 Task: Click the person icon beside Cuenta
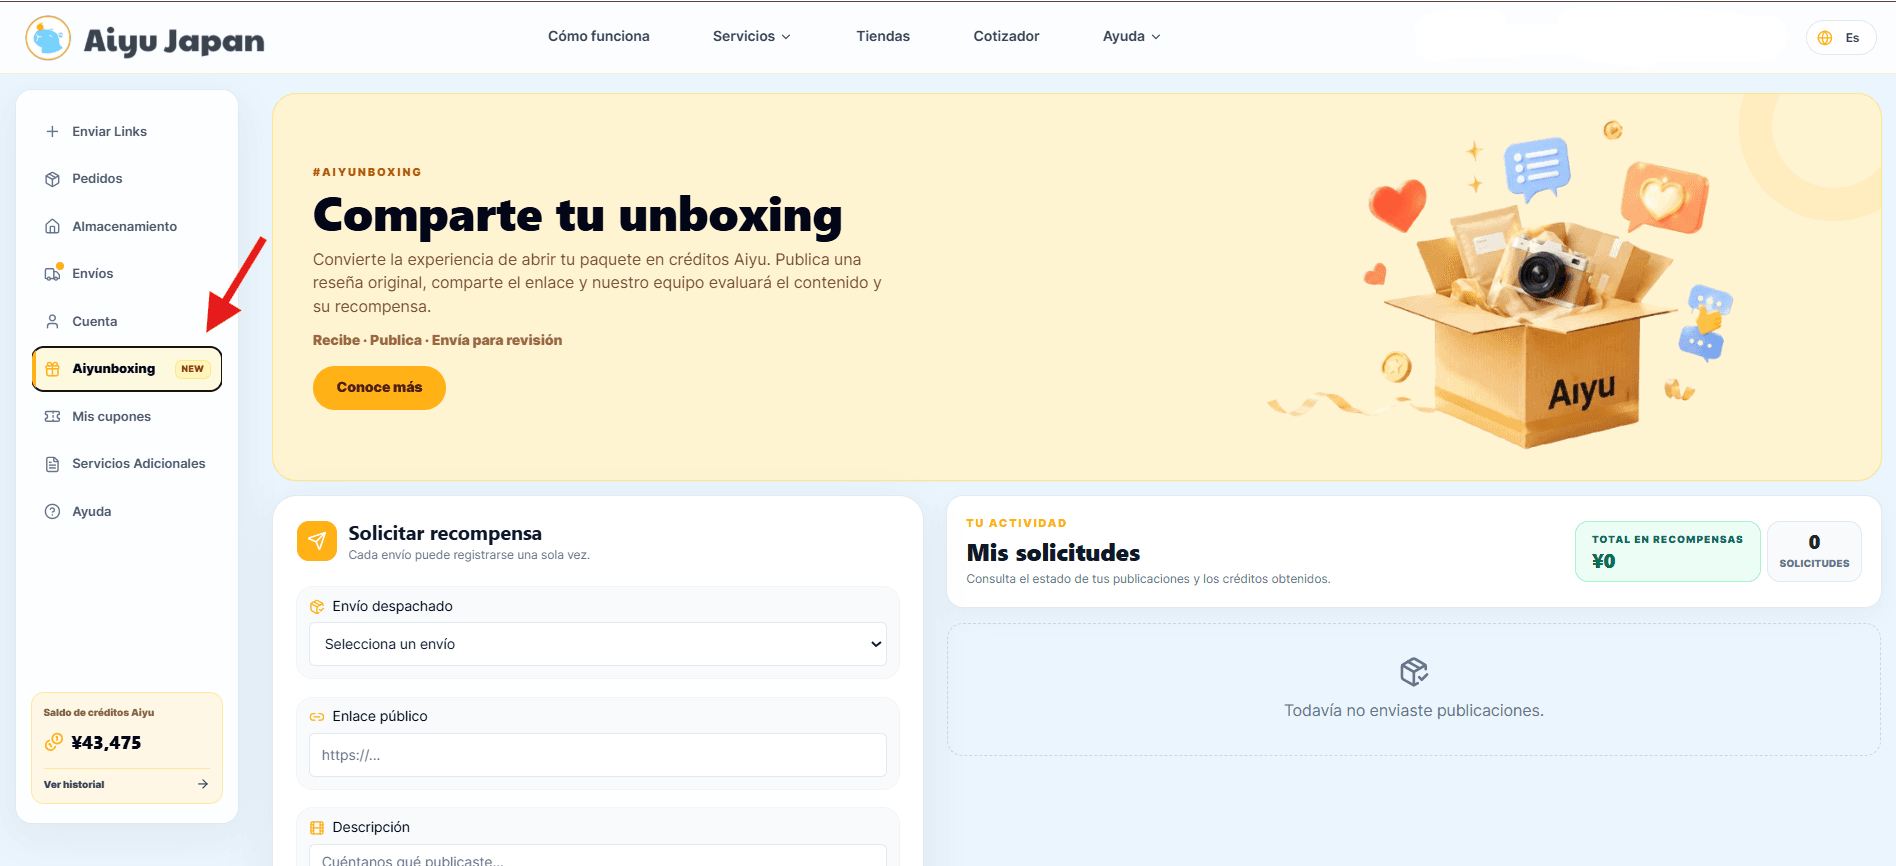coord(53,321)
